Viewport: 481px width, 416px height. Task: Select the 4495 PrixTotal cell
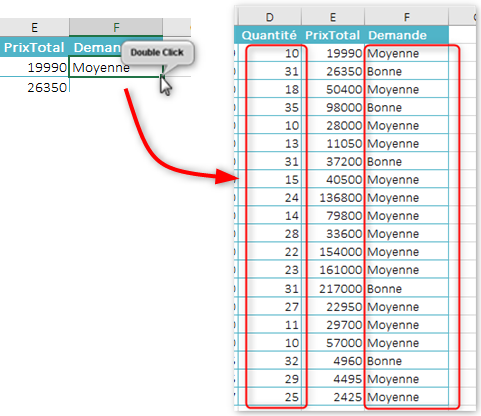[x=333, y=378]
